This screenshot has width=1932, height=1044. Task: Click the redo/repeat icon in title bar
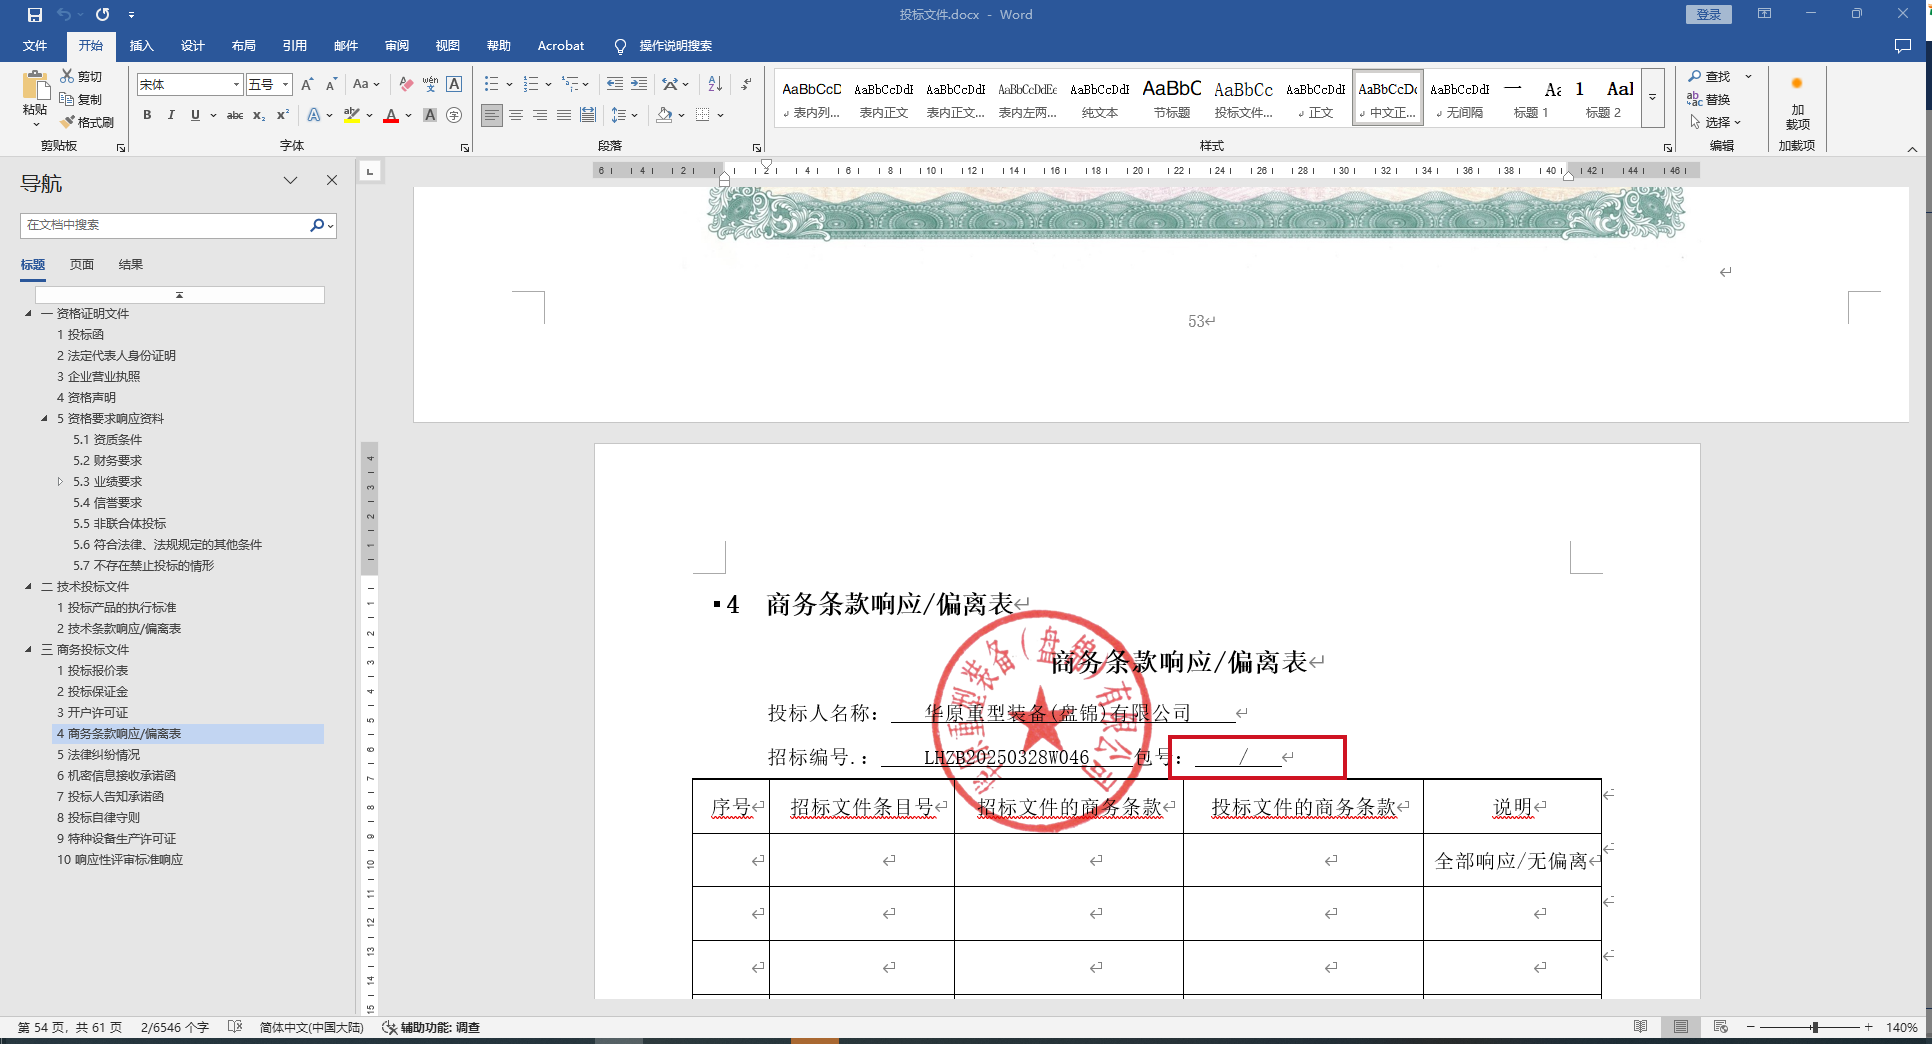point(102,14)
